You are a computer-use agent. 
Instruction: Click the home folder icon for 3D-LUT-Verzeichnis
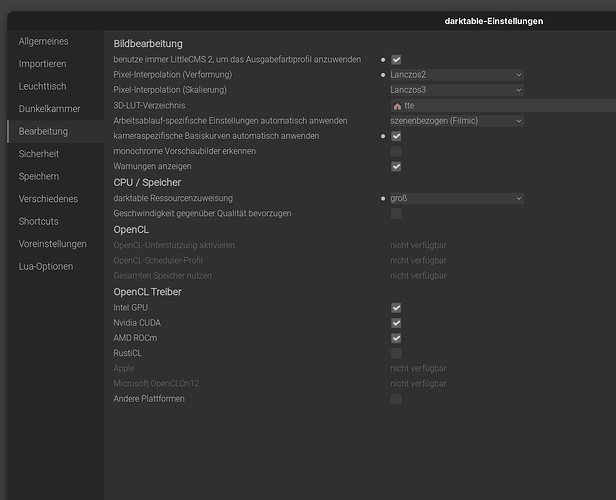397,106
